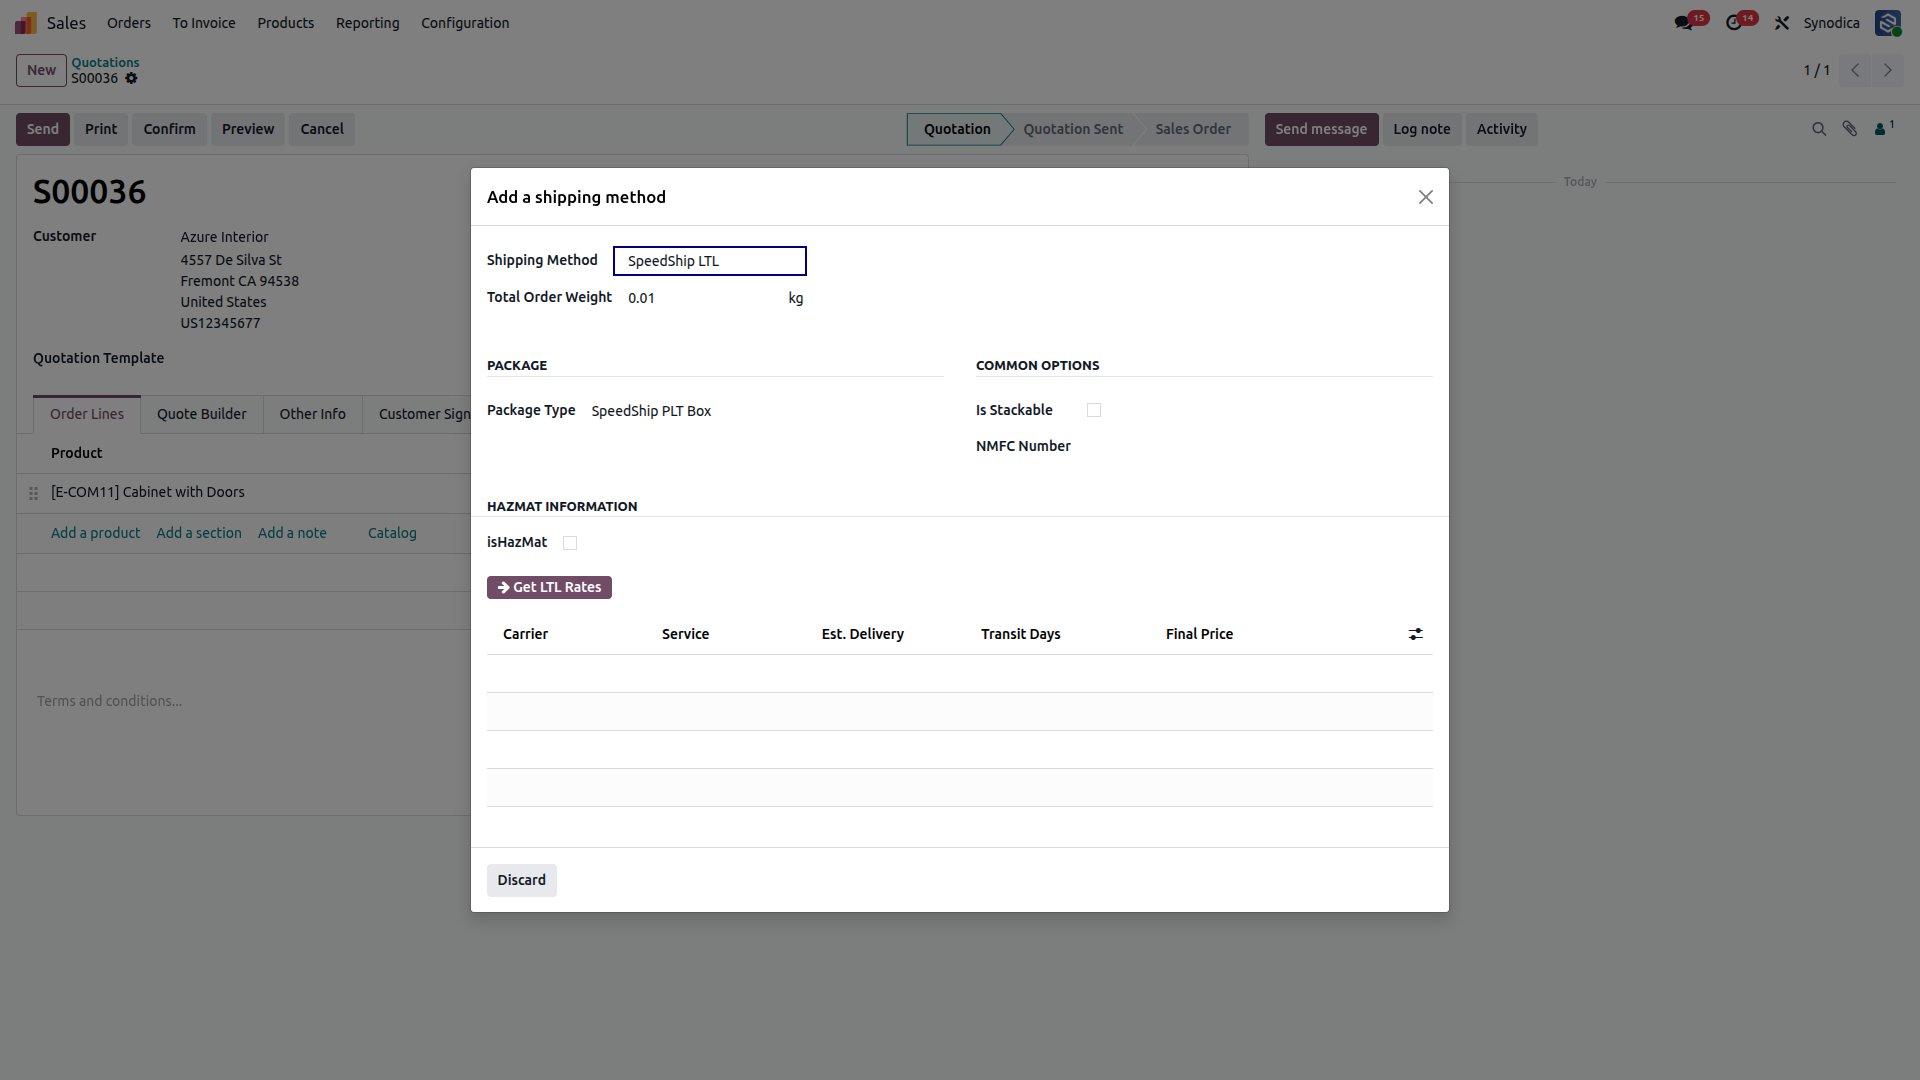Click the NMFC Number input field
The height and width of the screenshot is (1080, 1920).
pyautogui.click(x=1259, y=447)
